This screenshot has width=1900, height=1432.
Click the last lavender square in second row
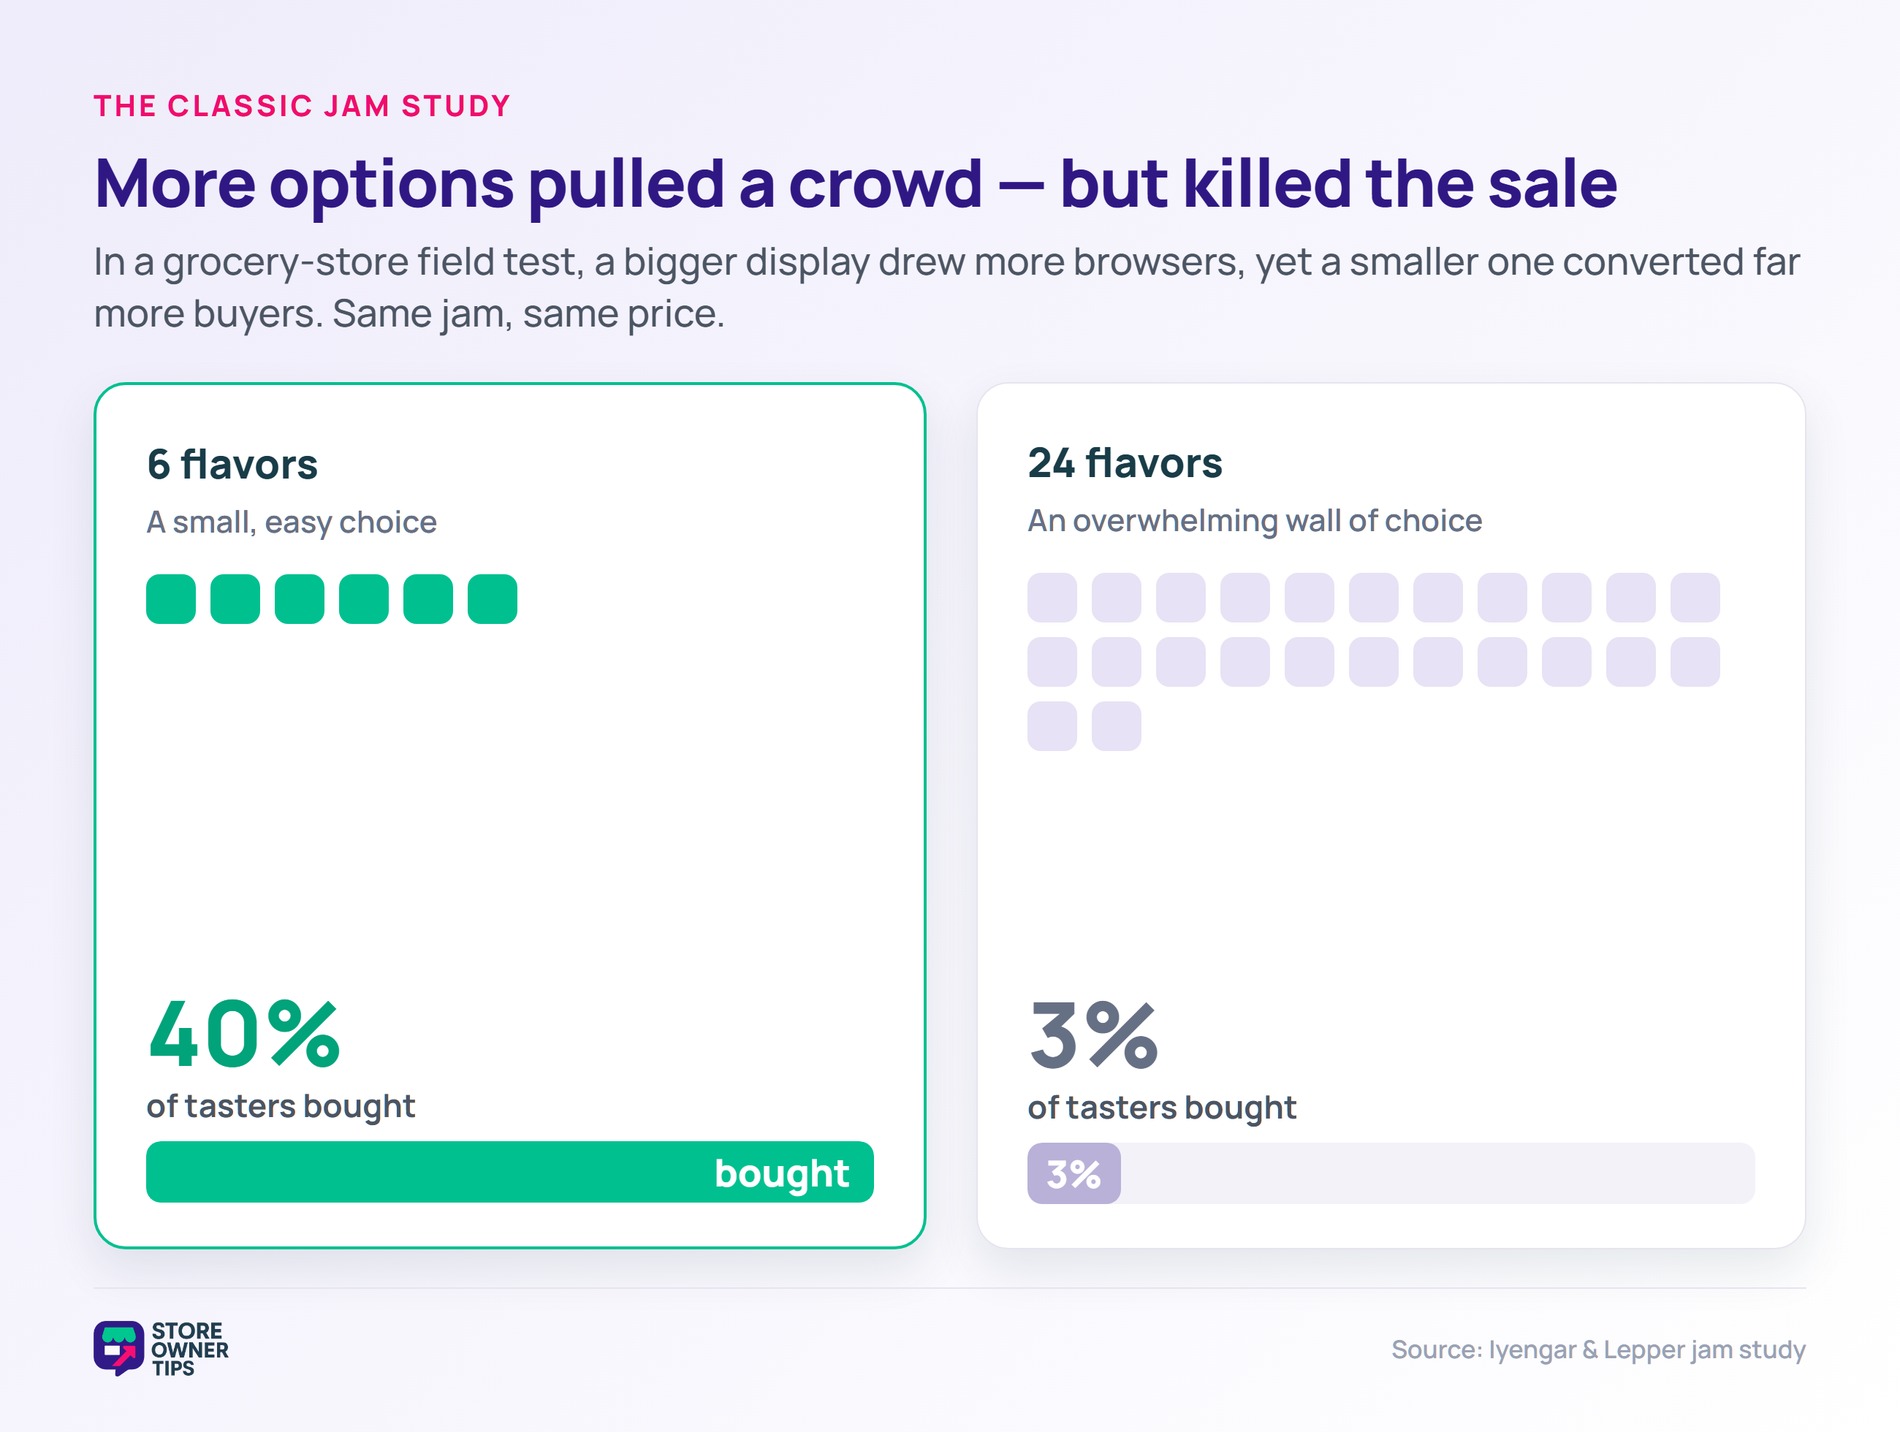tap(1695, 662)
